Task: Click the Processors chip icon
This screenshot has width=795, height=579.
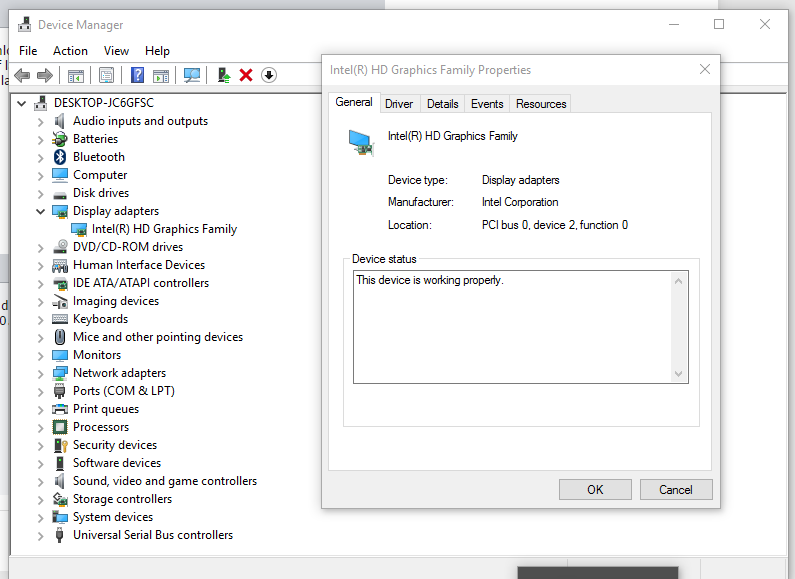Action: [60, 427]
